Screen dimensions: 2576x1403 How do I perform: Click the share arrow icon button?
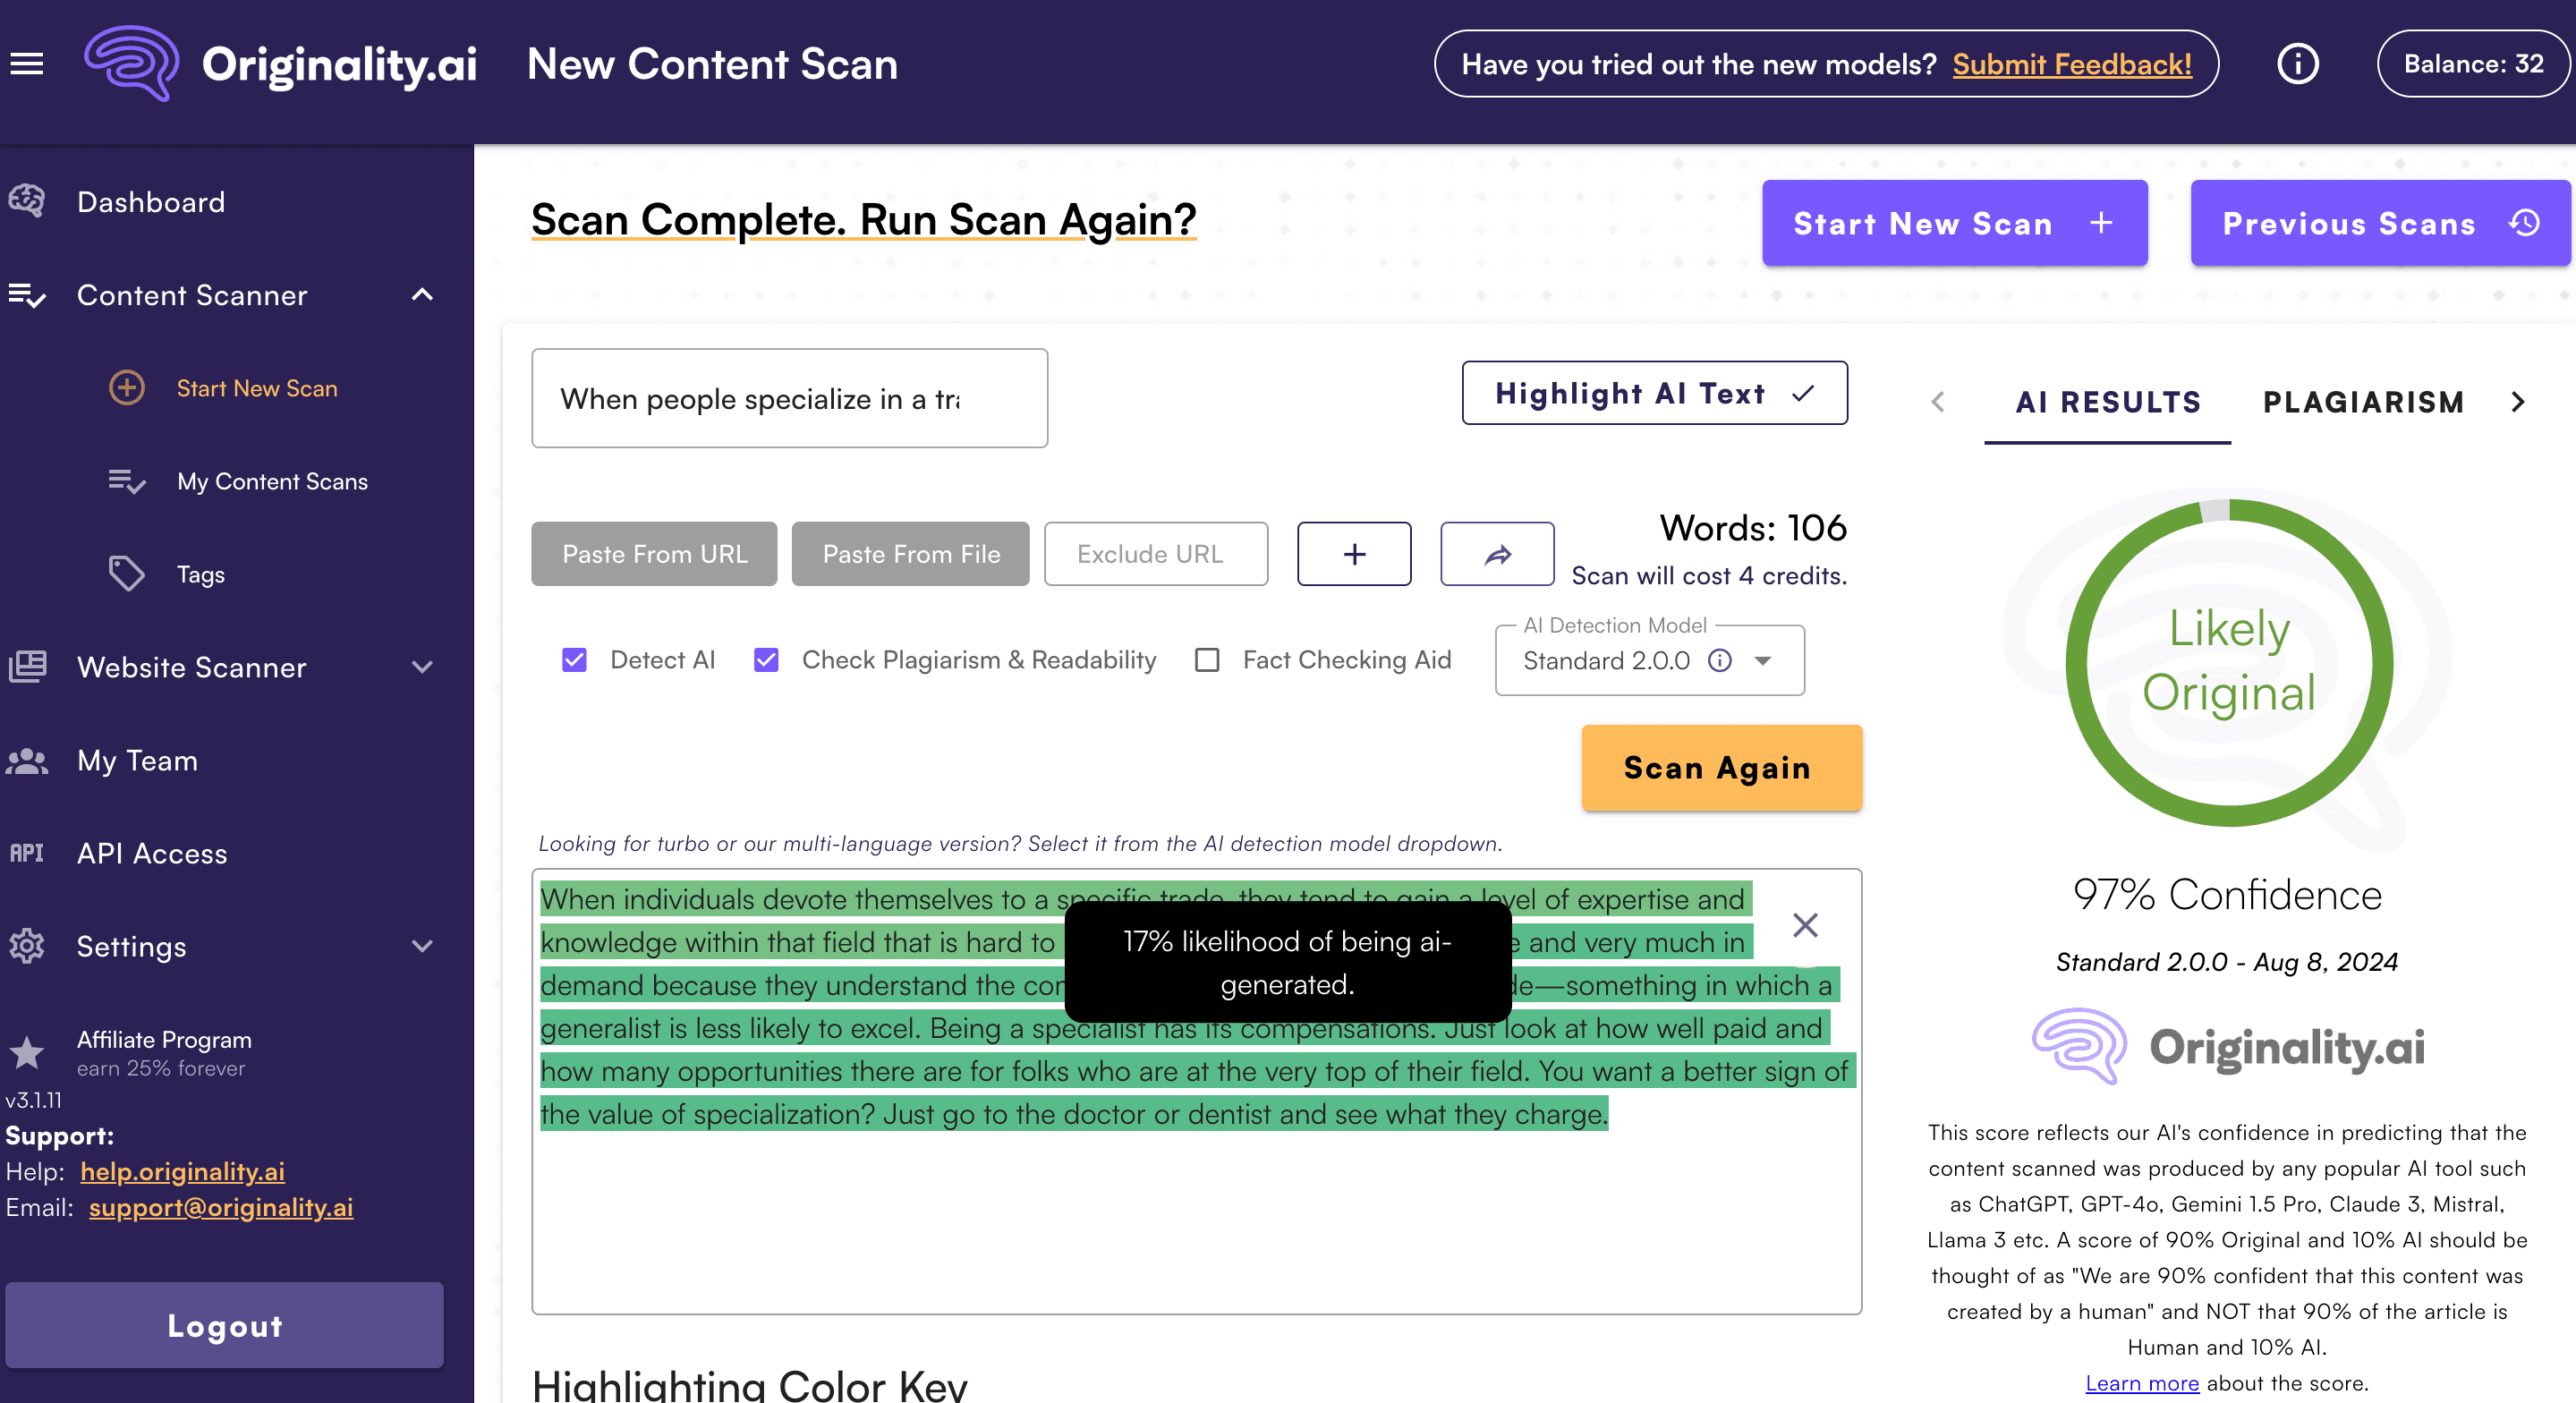pyautogui.click(x=1496, y=554)
